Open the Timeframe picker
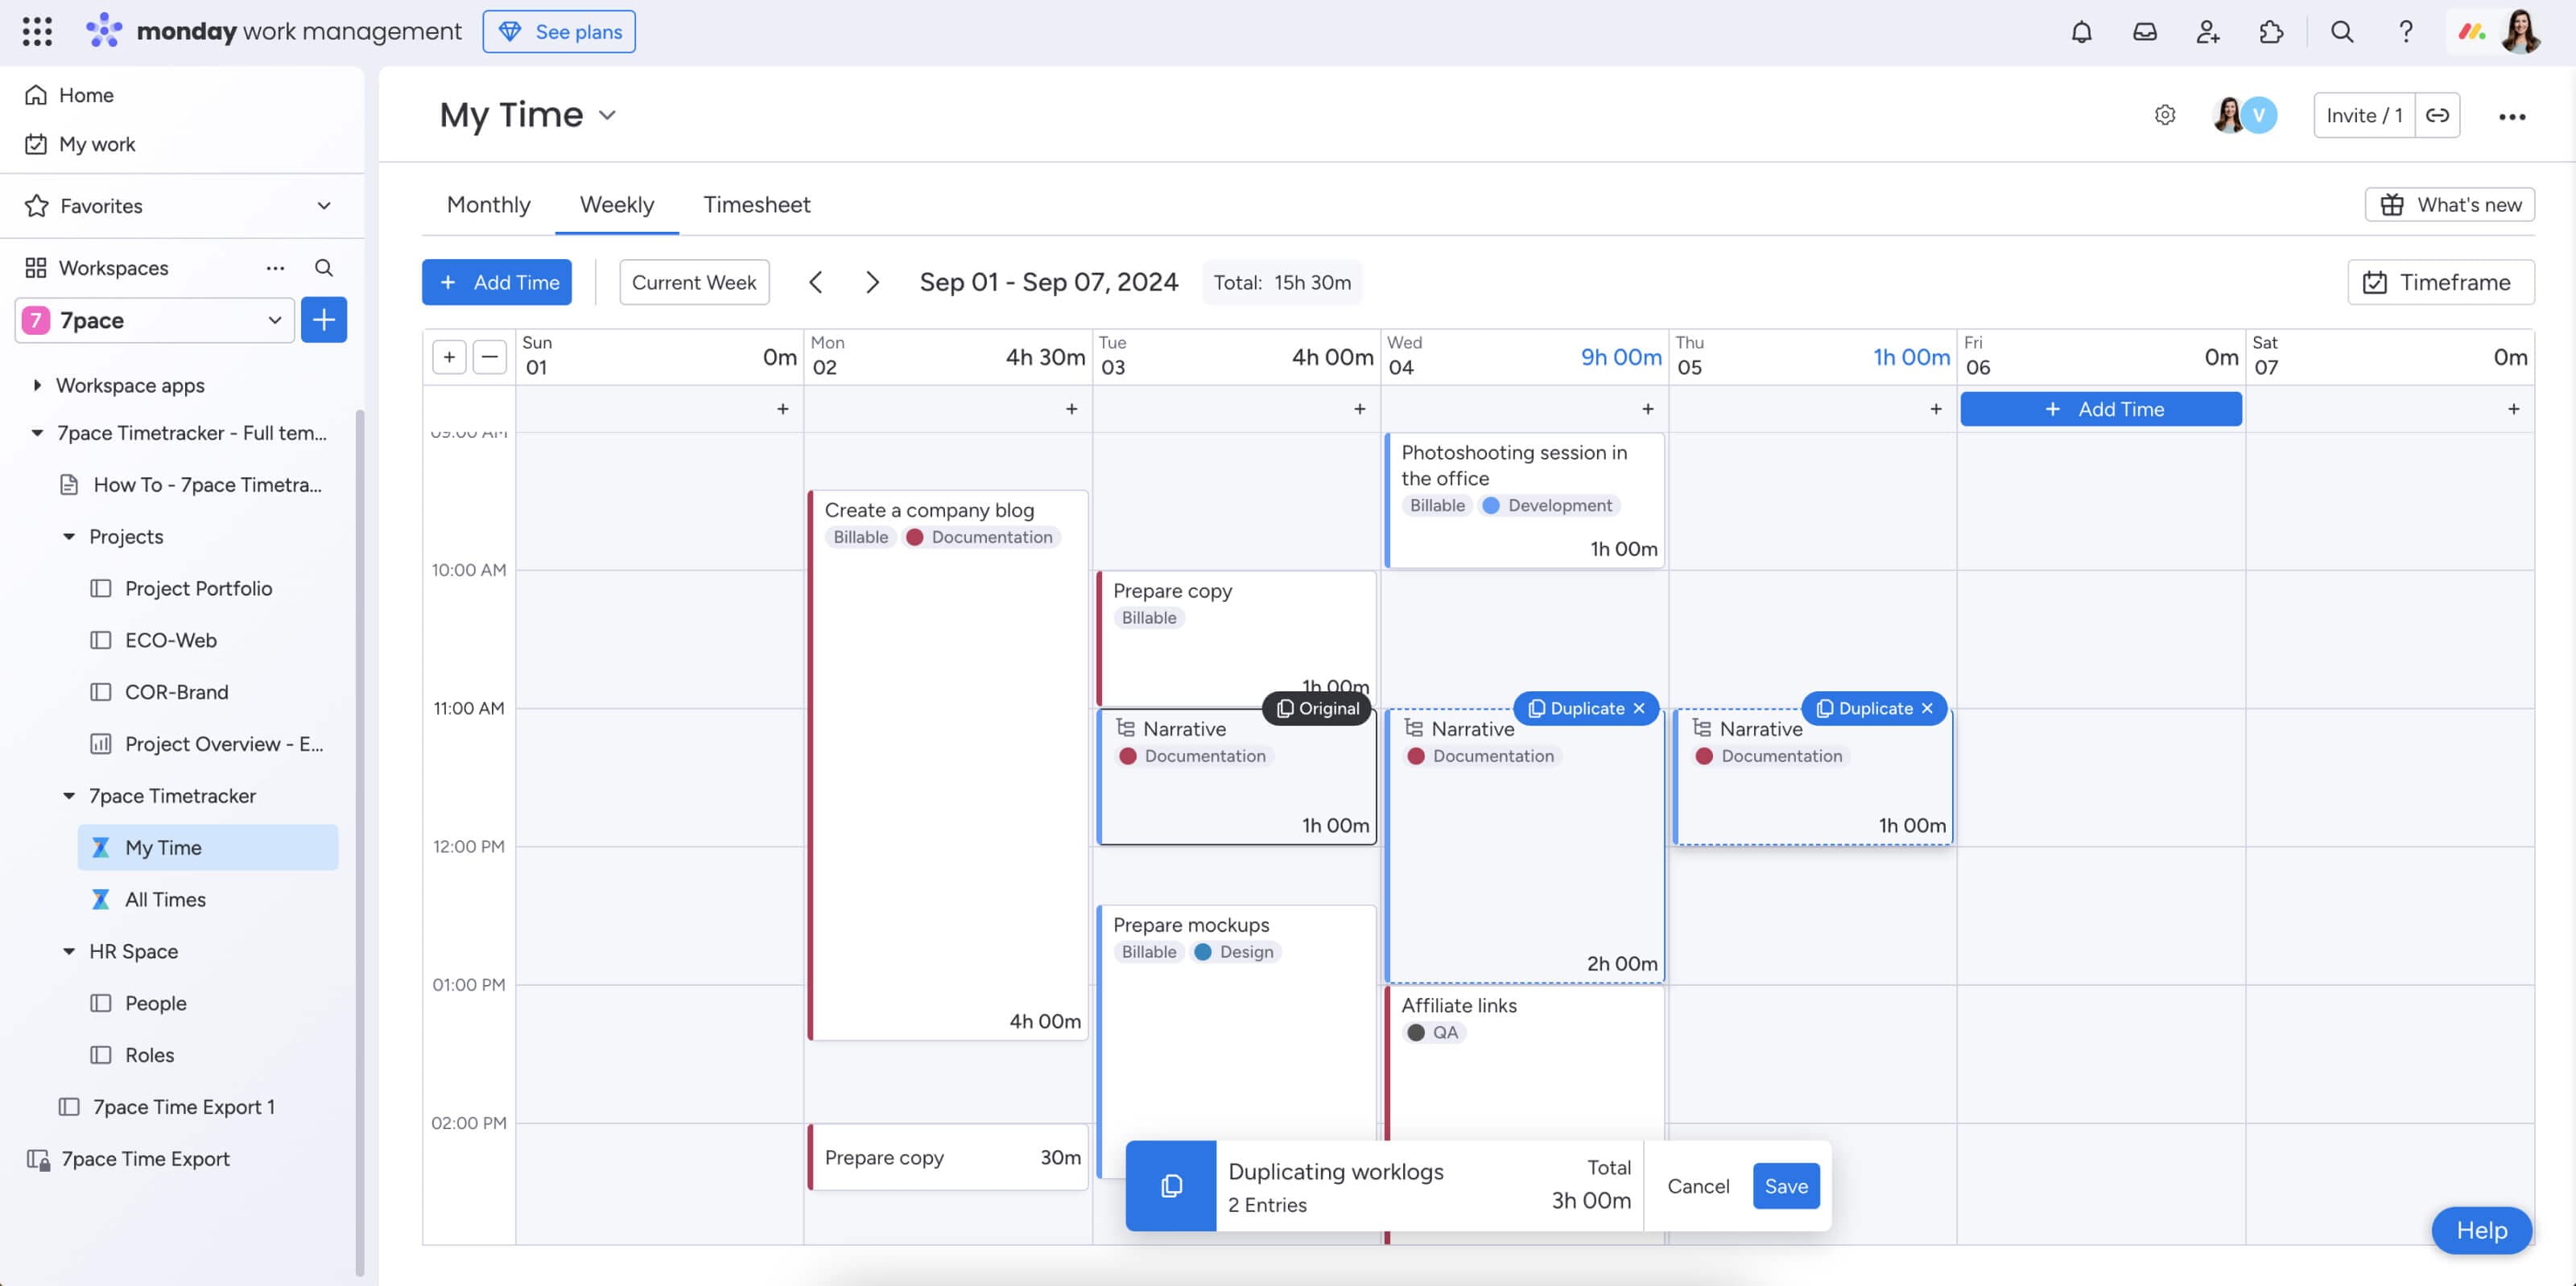 point(2440,282)
